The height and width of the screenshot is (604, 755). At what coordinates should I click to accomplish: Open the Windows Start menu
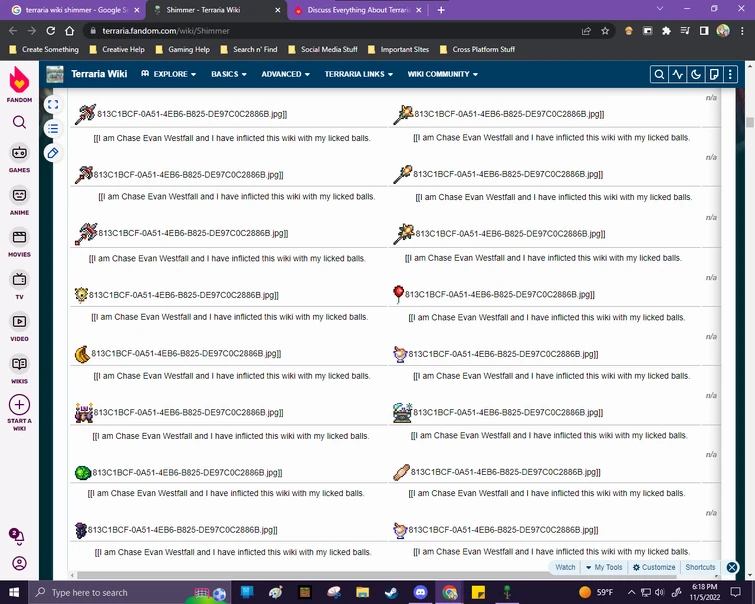14,592
